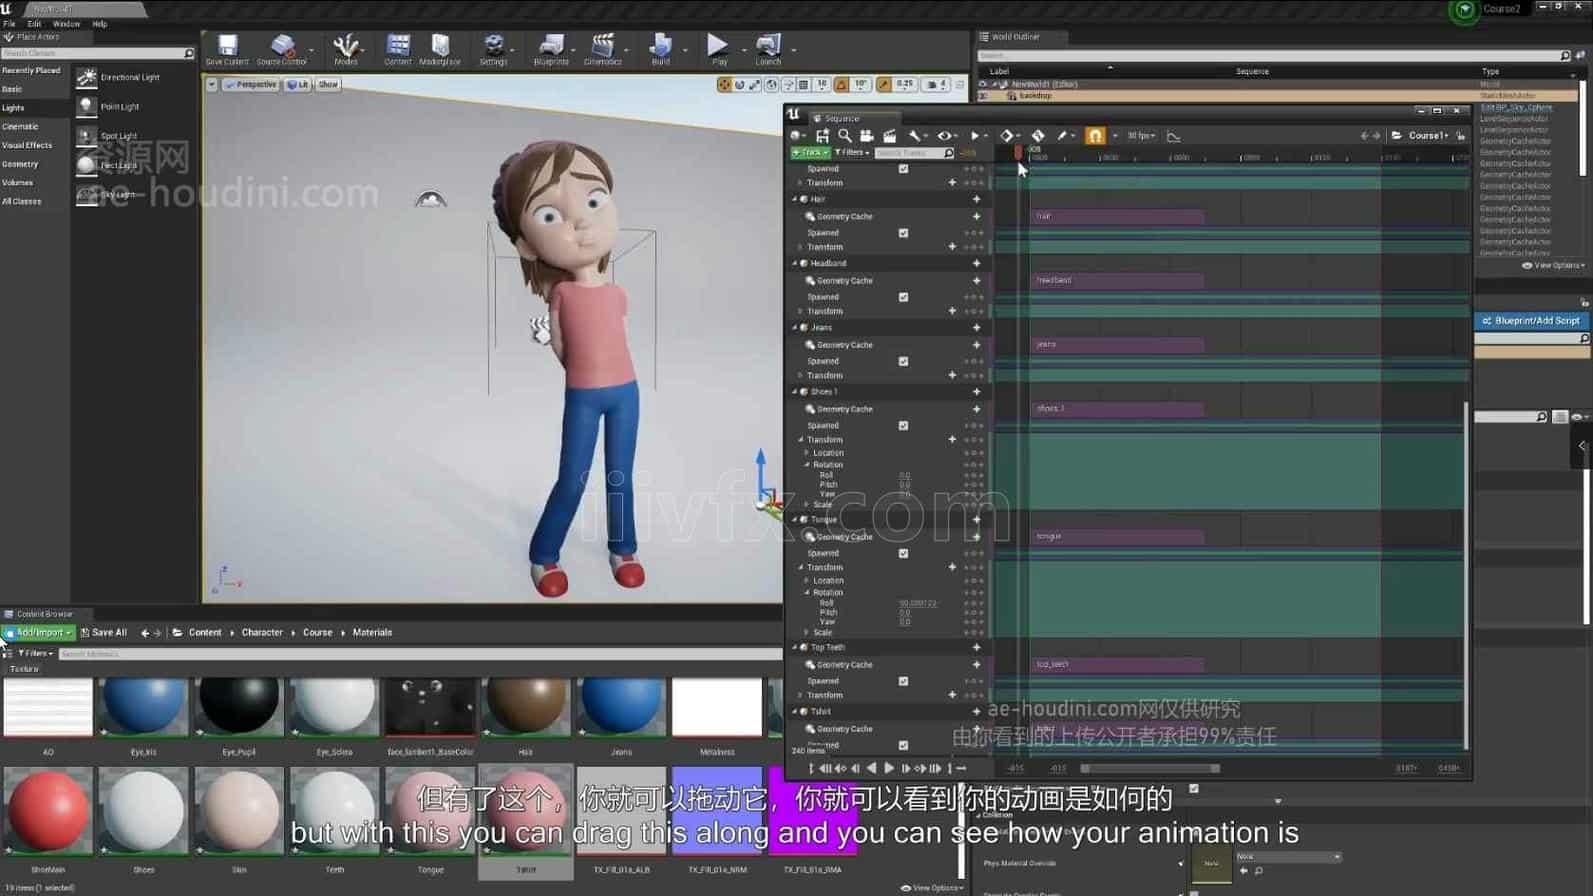Viewport: 1593px width, 896px height.
Task: Click the Launch toolbar icon
Action: point(768,49)
